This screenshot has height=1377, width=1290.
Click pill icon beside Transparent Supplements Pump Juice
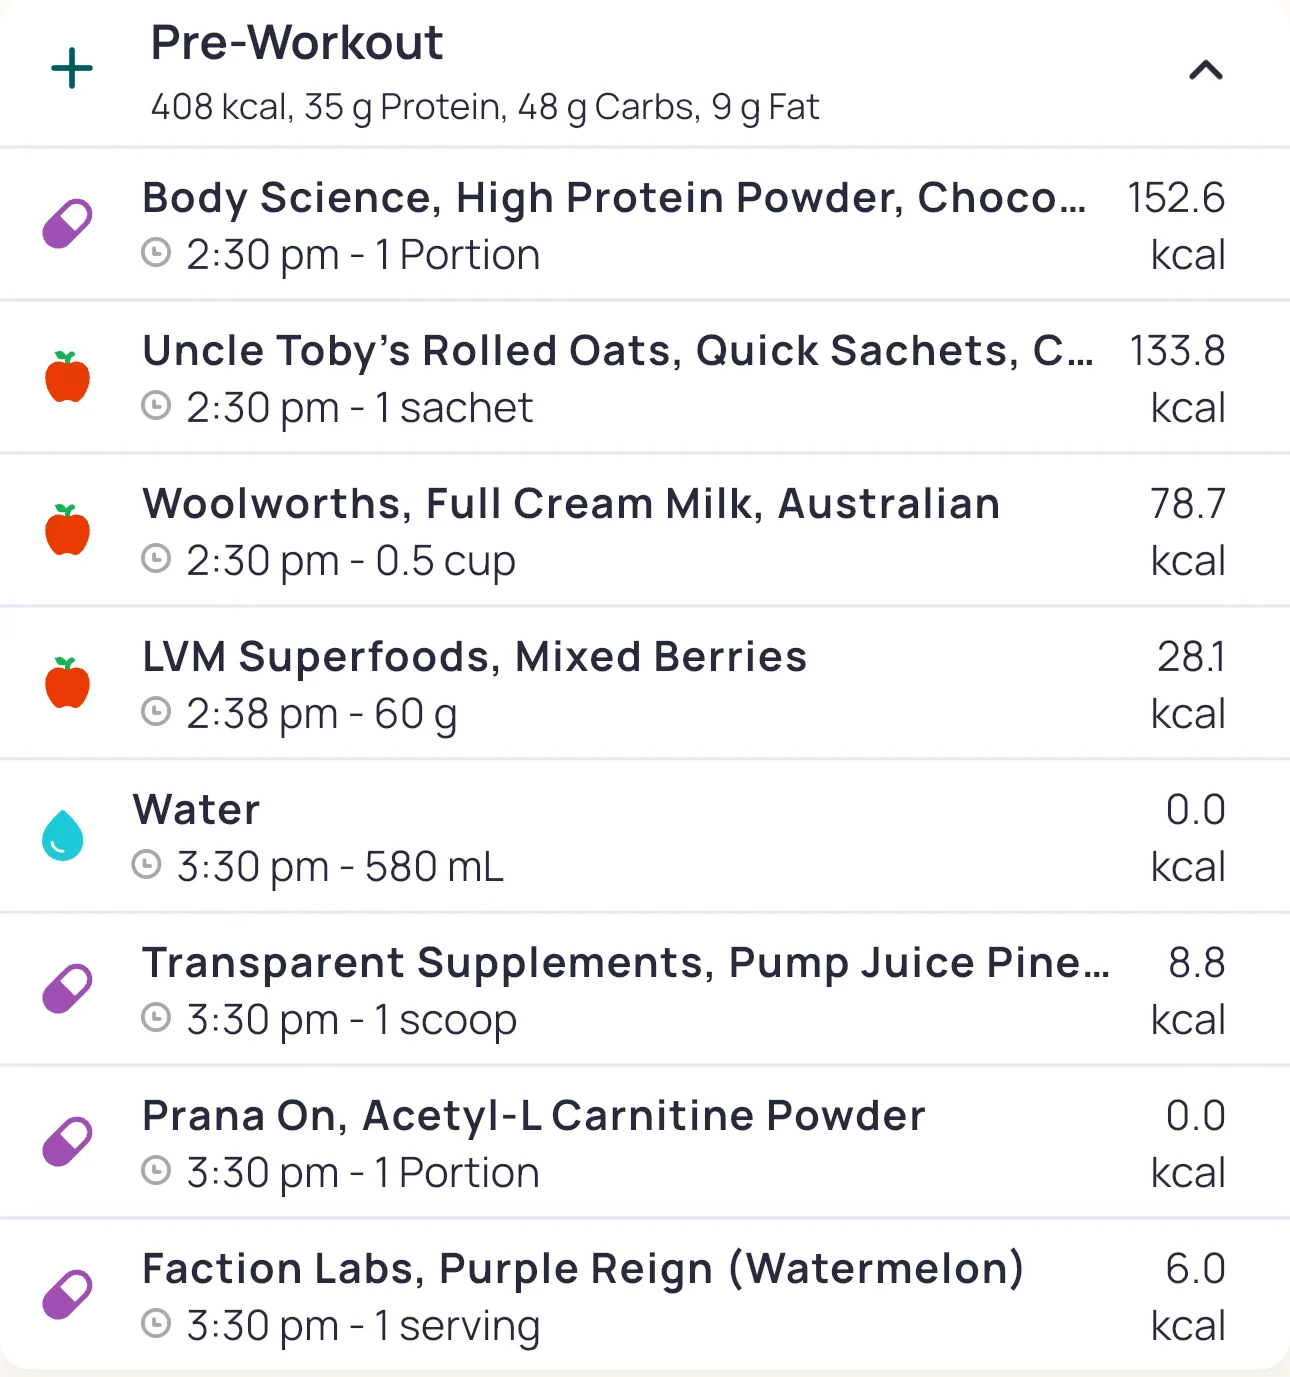pos(67,989)
